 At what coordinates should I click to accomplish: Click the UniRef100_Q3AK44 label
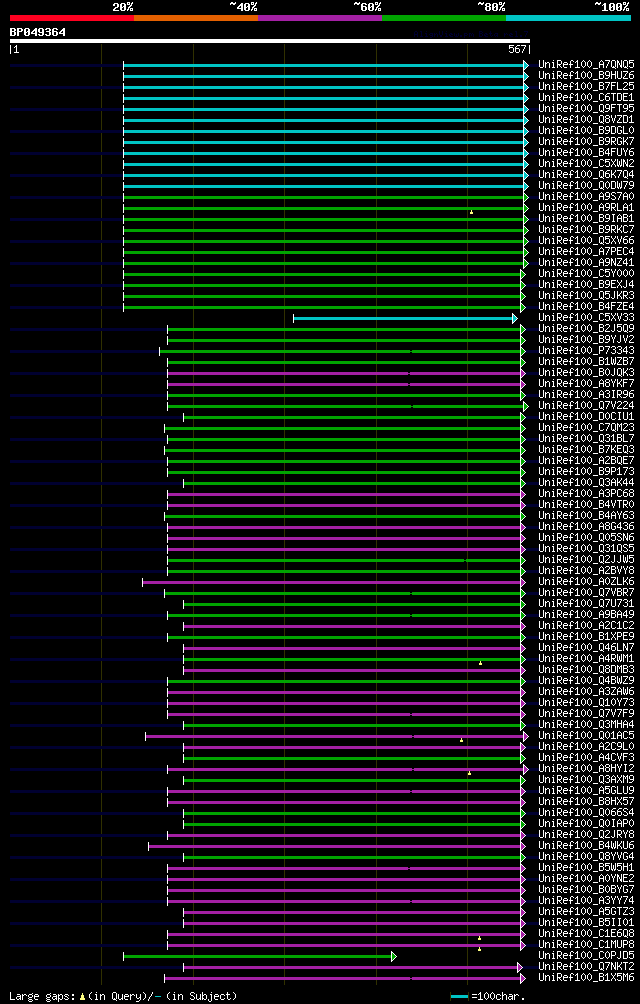(586, 483)
